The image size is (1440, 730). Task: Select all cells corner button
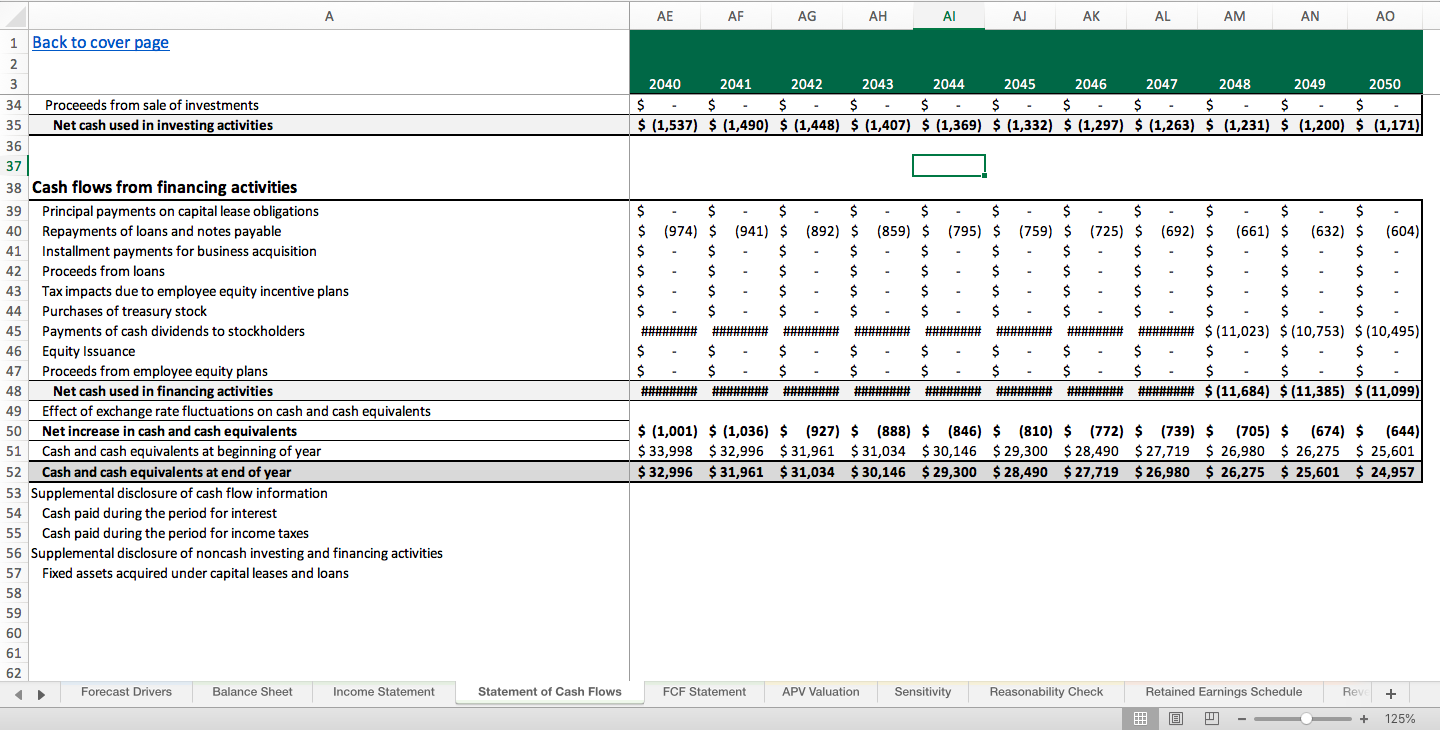[14, 16]
